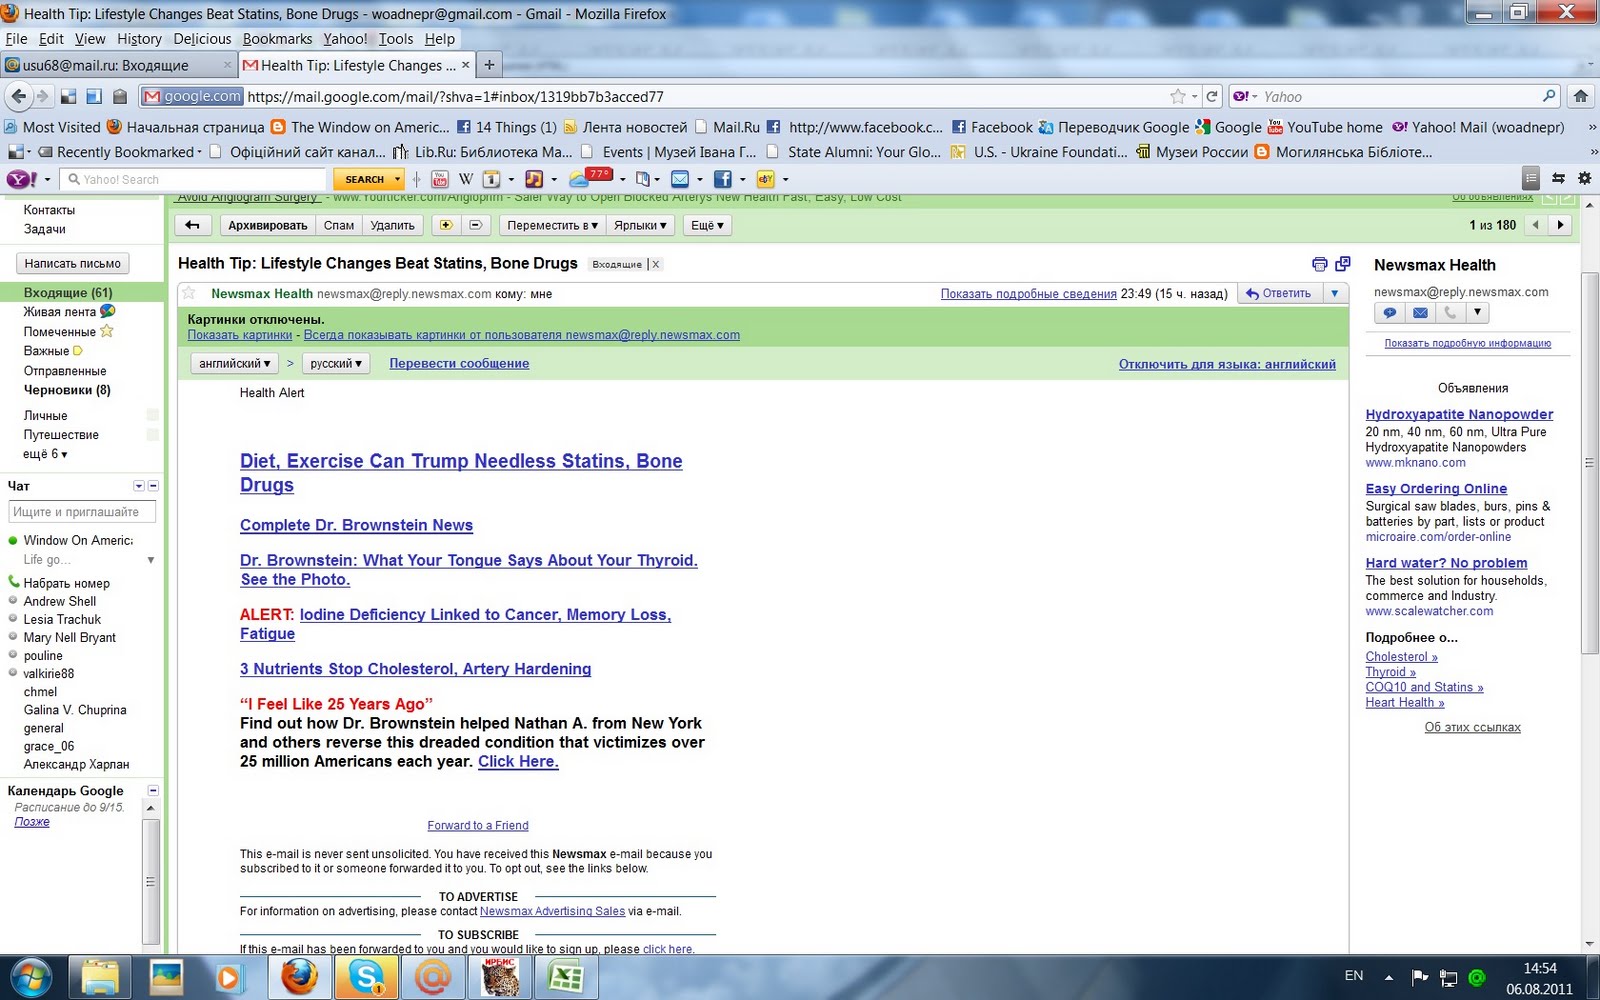This screenshot has height=1000, width=1600.
Task: Mark message as Спам
Action: point(339,225)
